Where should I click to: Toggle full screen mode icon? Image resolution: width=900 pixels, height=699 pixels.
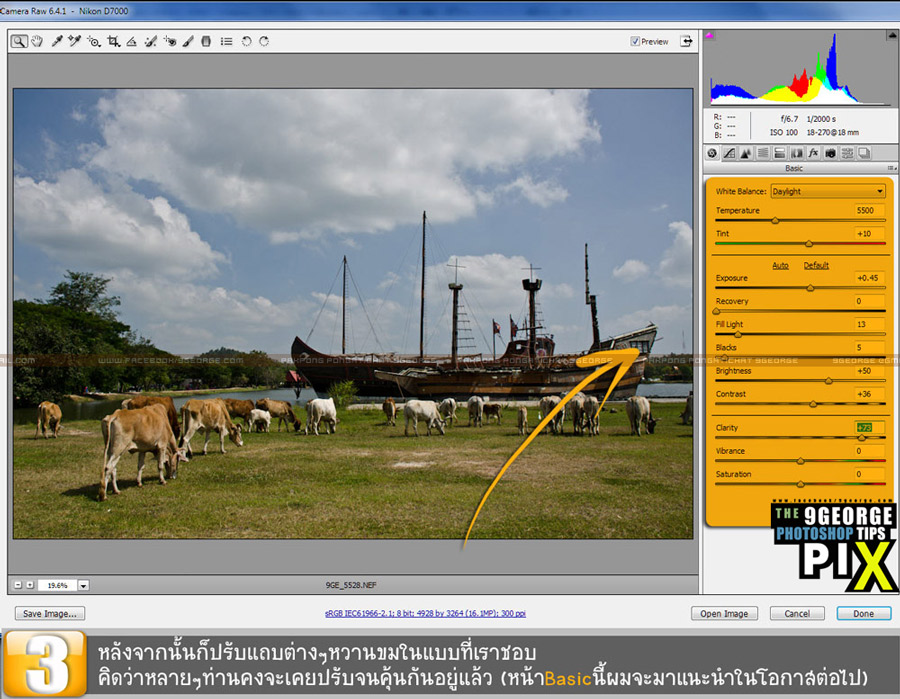(x=686, y=41)
